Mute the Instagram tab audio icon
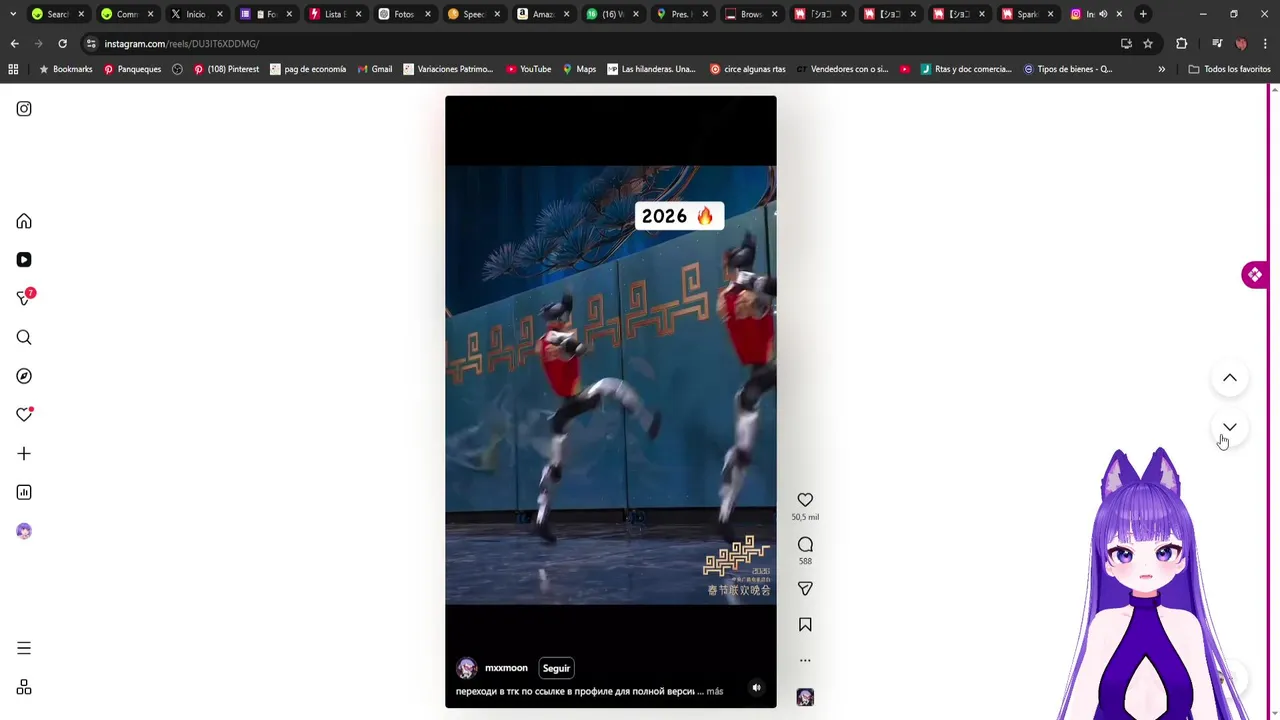This screenshot has width=1280, height=720. 1103,14
